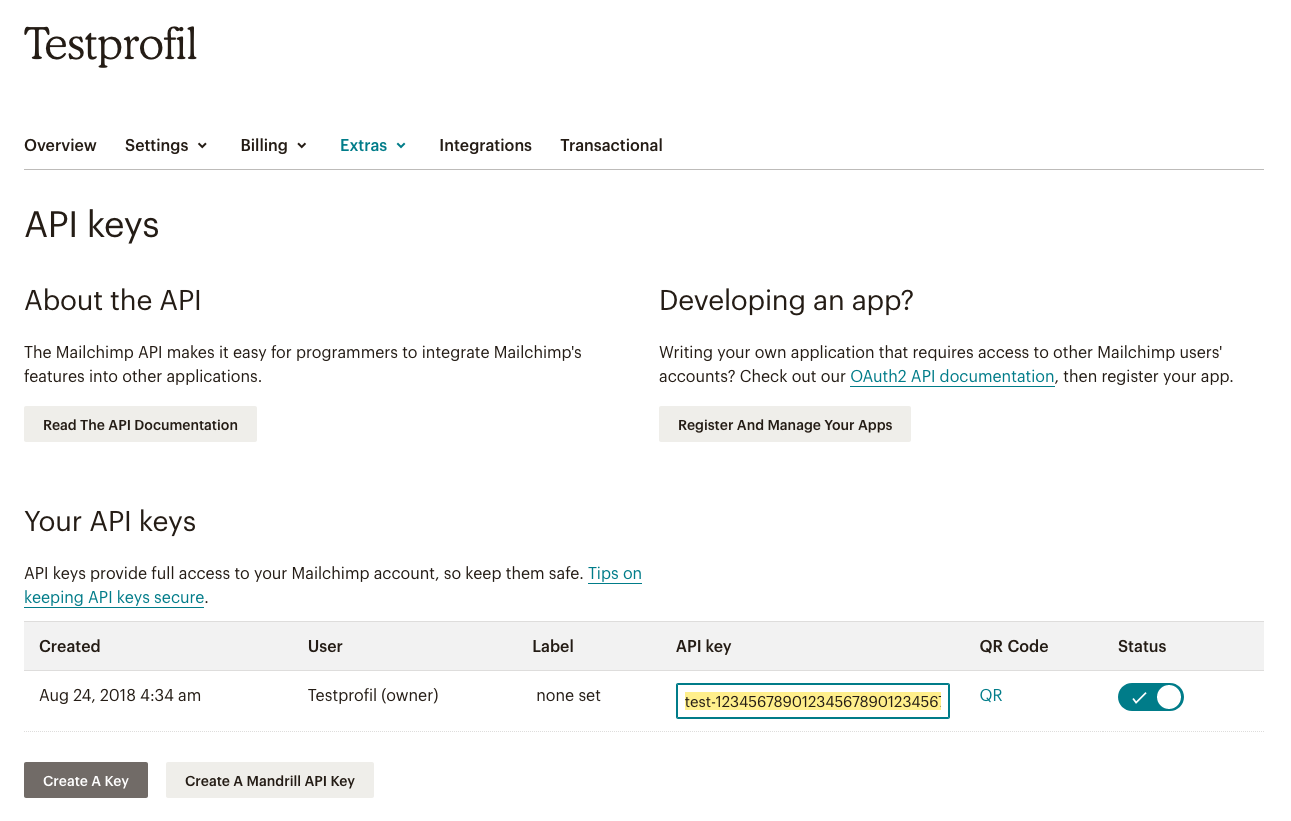Open the Extras dropdown menu
This screenshot has height=821, width=1291.
pos(373,145)
